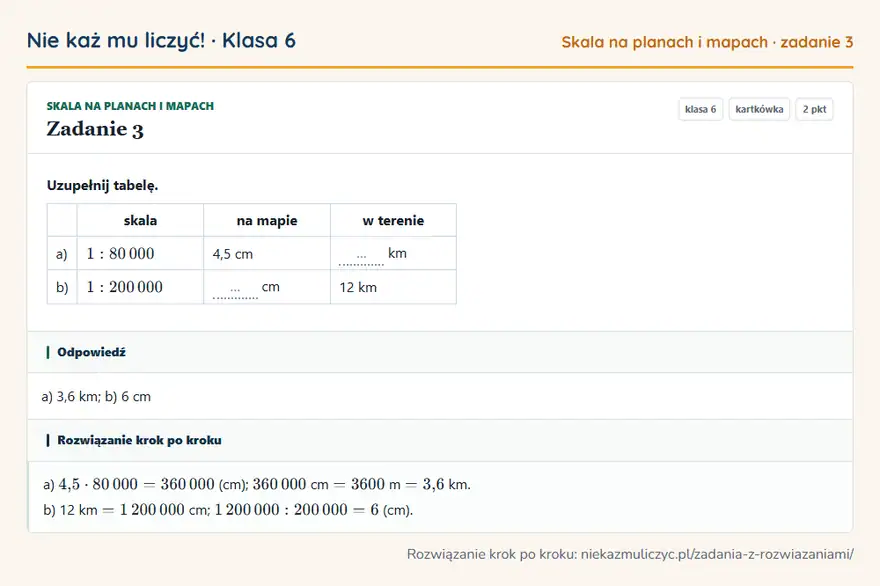The image size is (880, 586).
Task: Click 'Skala na planach i mapach · zadanie 3' header text
Action: coord(707,42)
